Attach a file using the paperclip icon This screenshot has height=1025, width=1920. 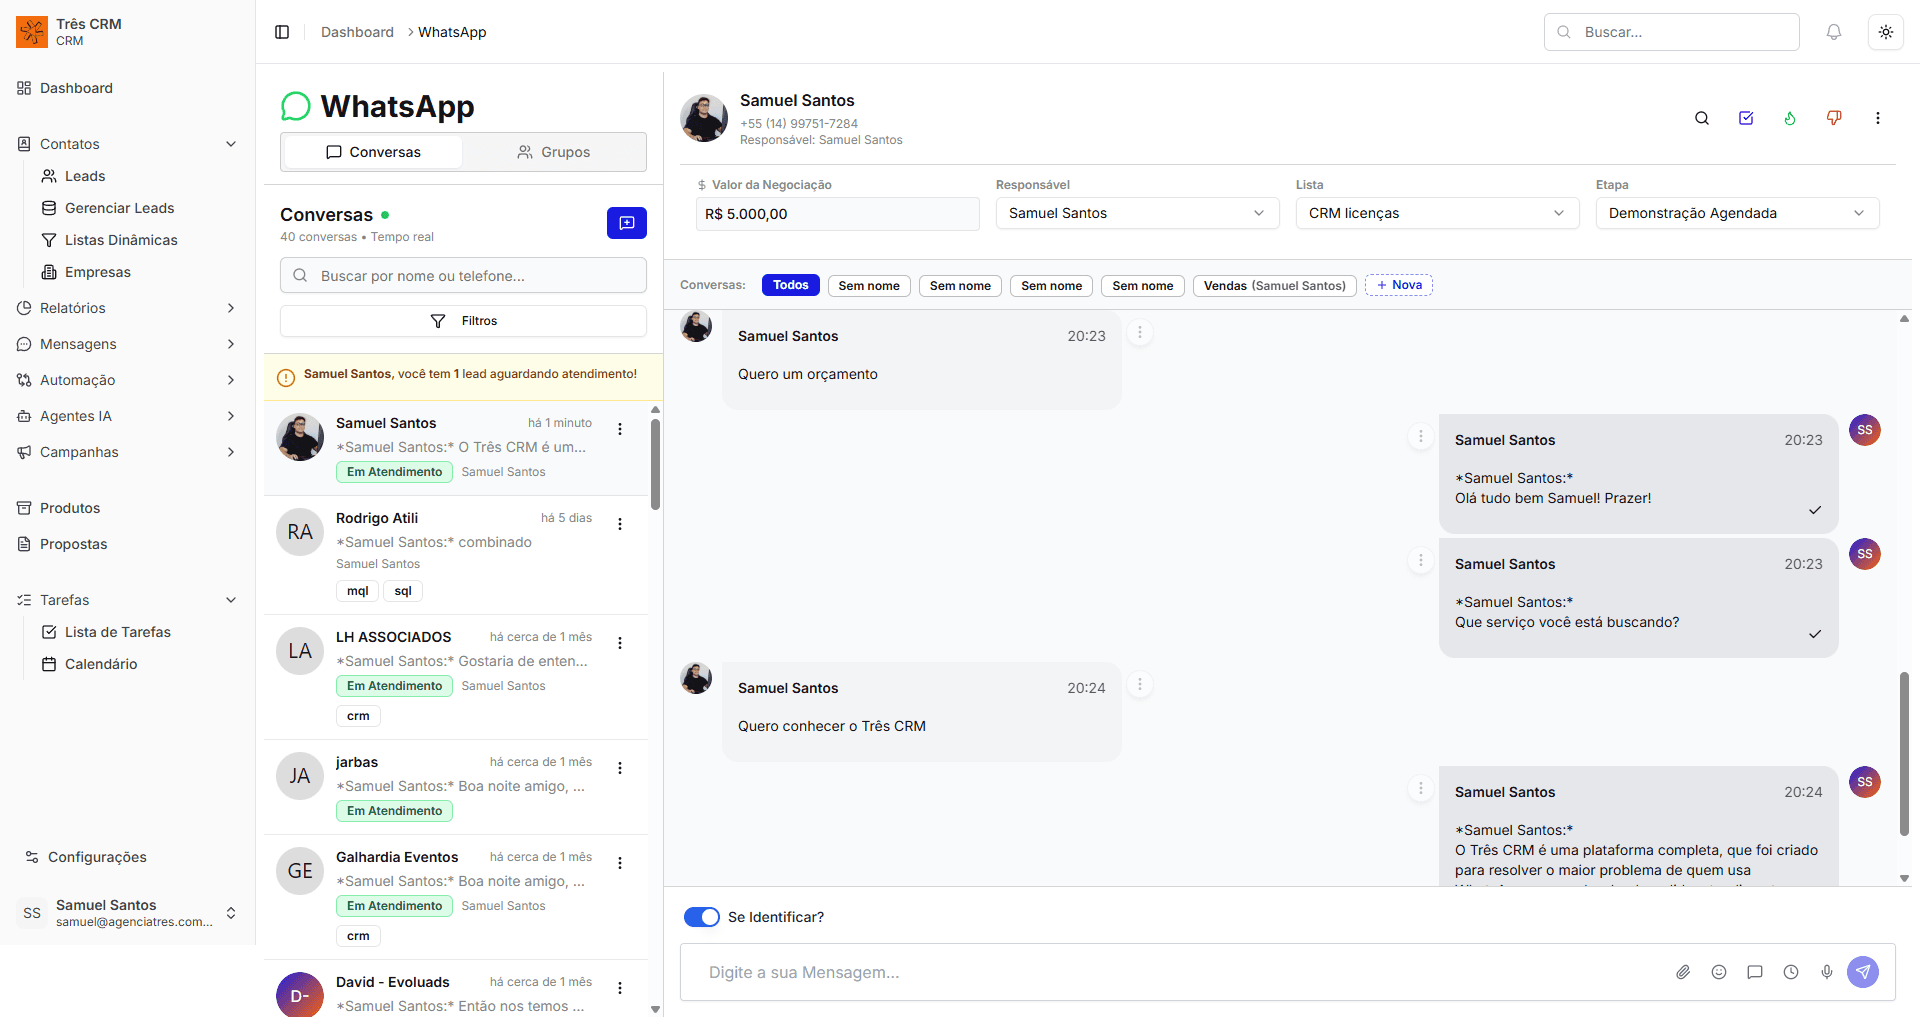1683,971
